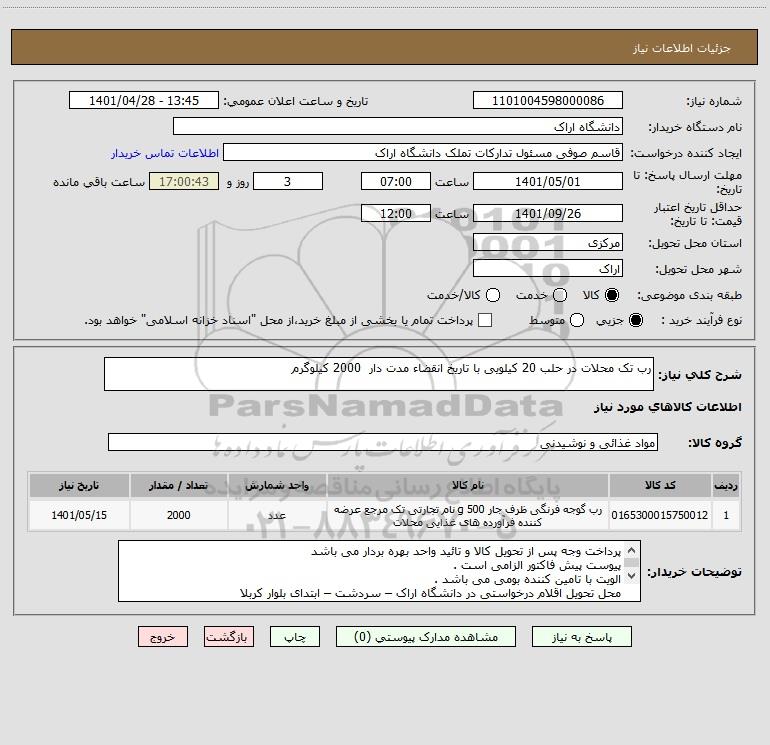Click the response deadline date 1401/05/01

[x=548, y=181]
